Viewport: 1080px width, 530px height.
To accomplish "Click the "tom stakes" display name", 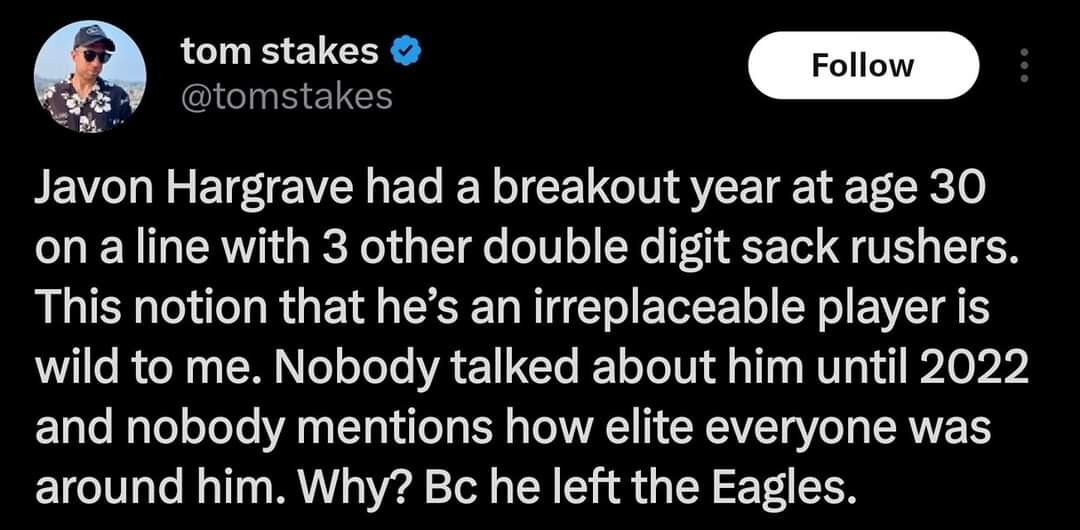I will (x=280, y=52).
